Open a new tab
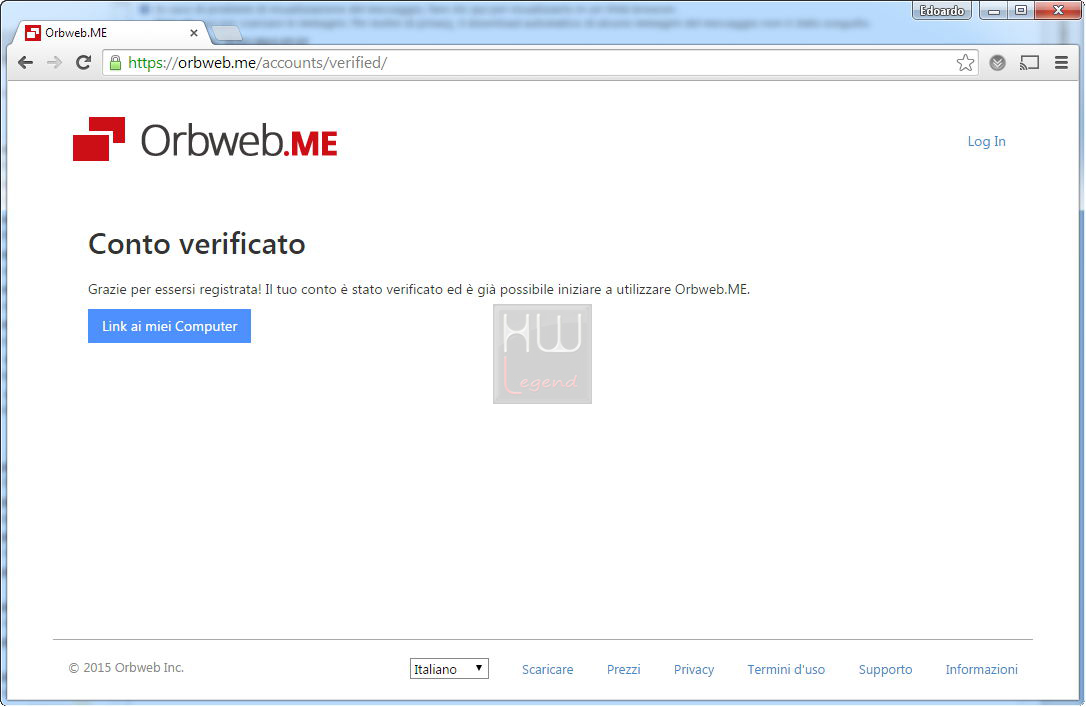The image size is (1086, 707). (x=226, y=33)
